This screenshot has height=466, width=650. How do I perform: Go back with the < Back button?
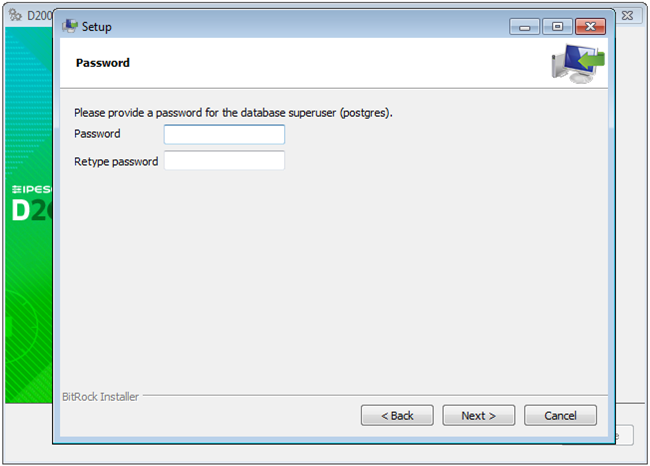[x=397, y=415]
